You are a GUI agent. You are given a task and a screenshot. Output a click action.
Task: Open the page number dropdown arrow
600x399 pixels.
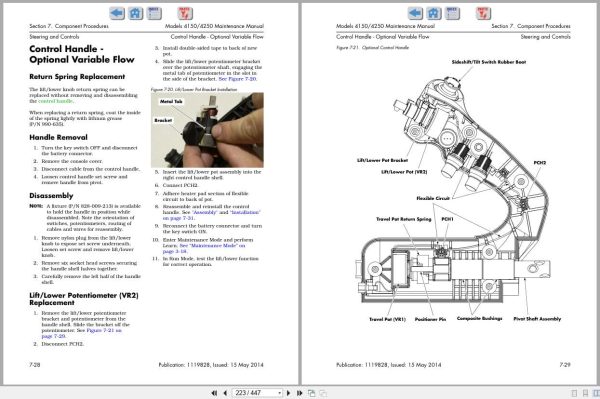280,393
